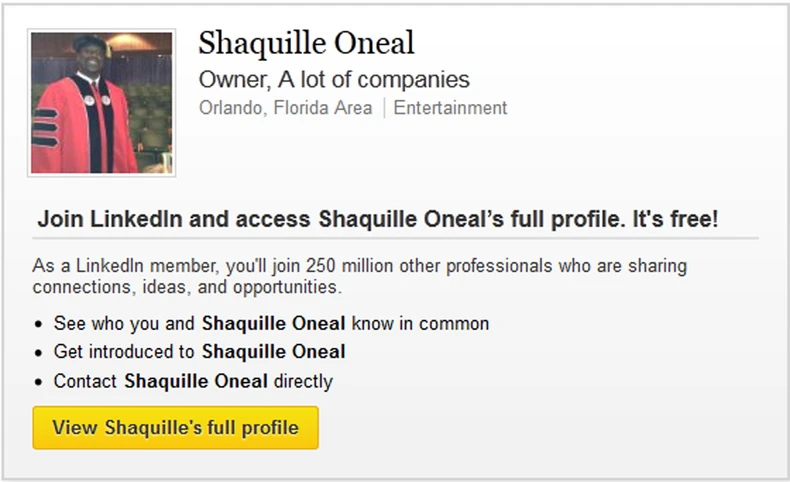Click bullet dot beside See who you
790x482 pixels.
[x=39, y=325]
